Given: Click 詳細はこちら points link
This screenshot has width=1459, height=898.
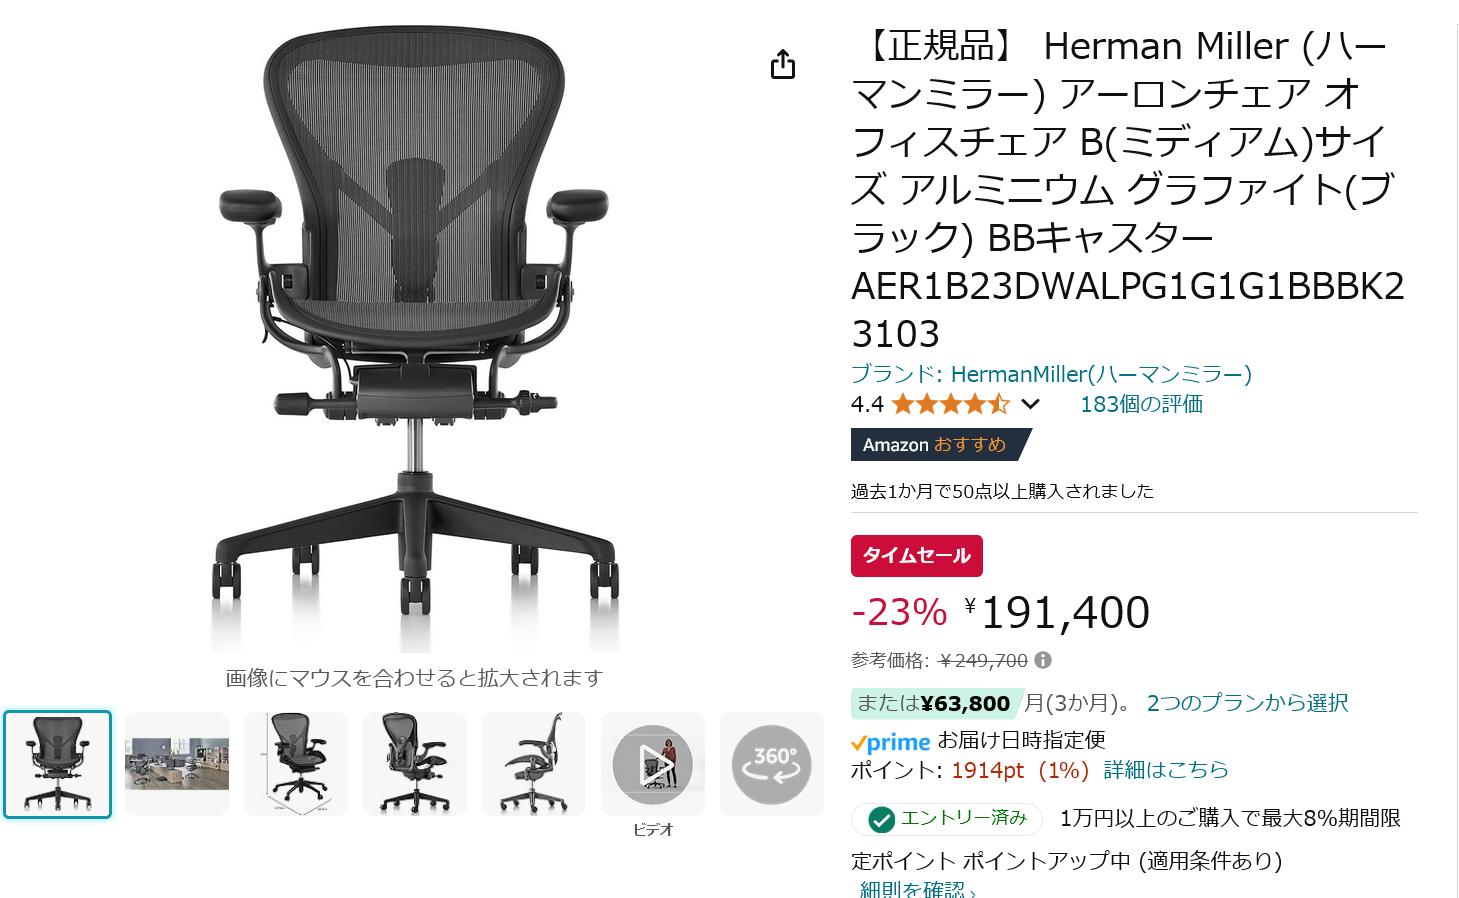Looking at the screenshot, I should pyautogui.click(x=1166, y=770).
